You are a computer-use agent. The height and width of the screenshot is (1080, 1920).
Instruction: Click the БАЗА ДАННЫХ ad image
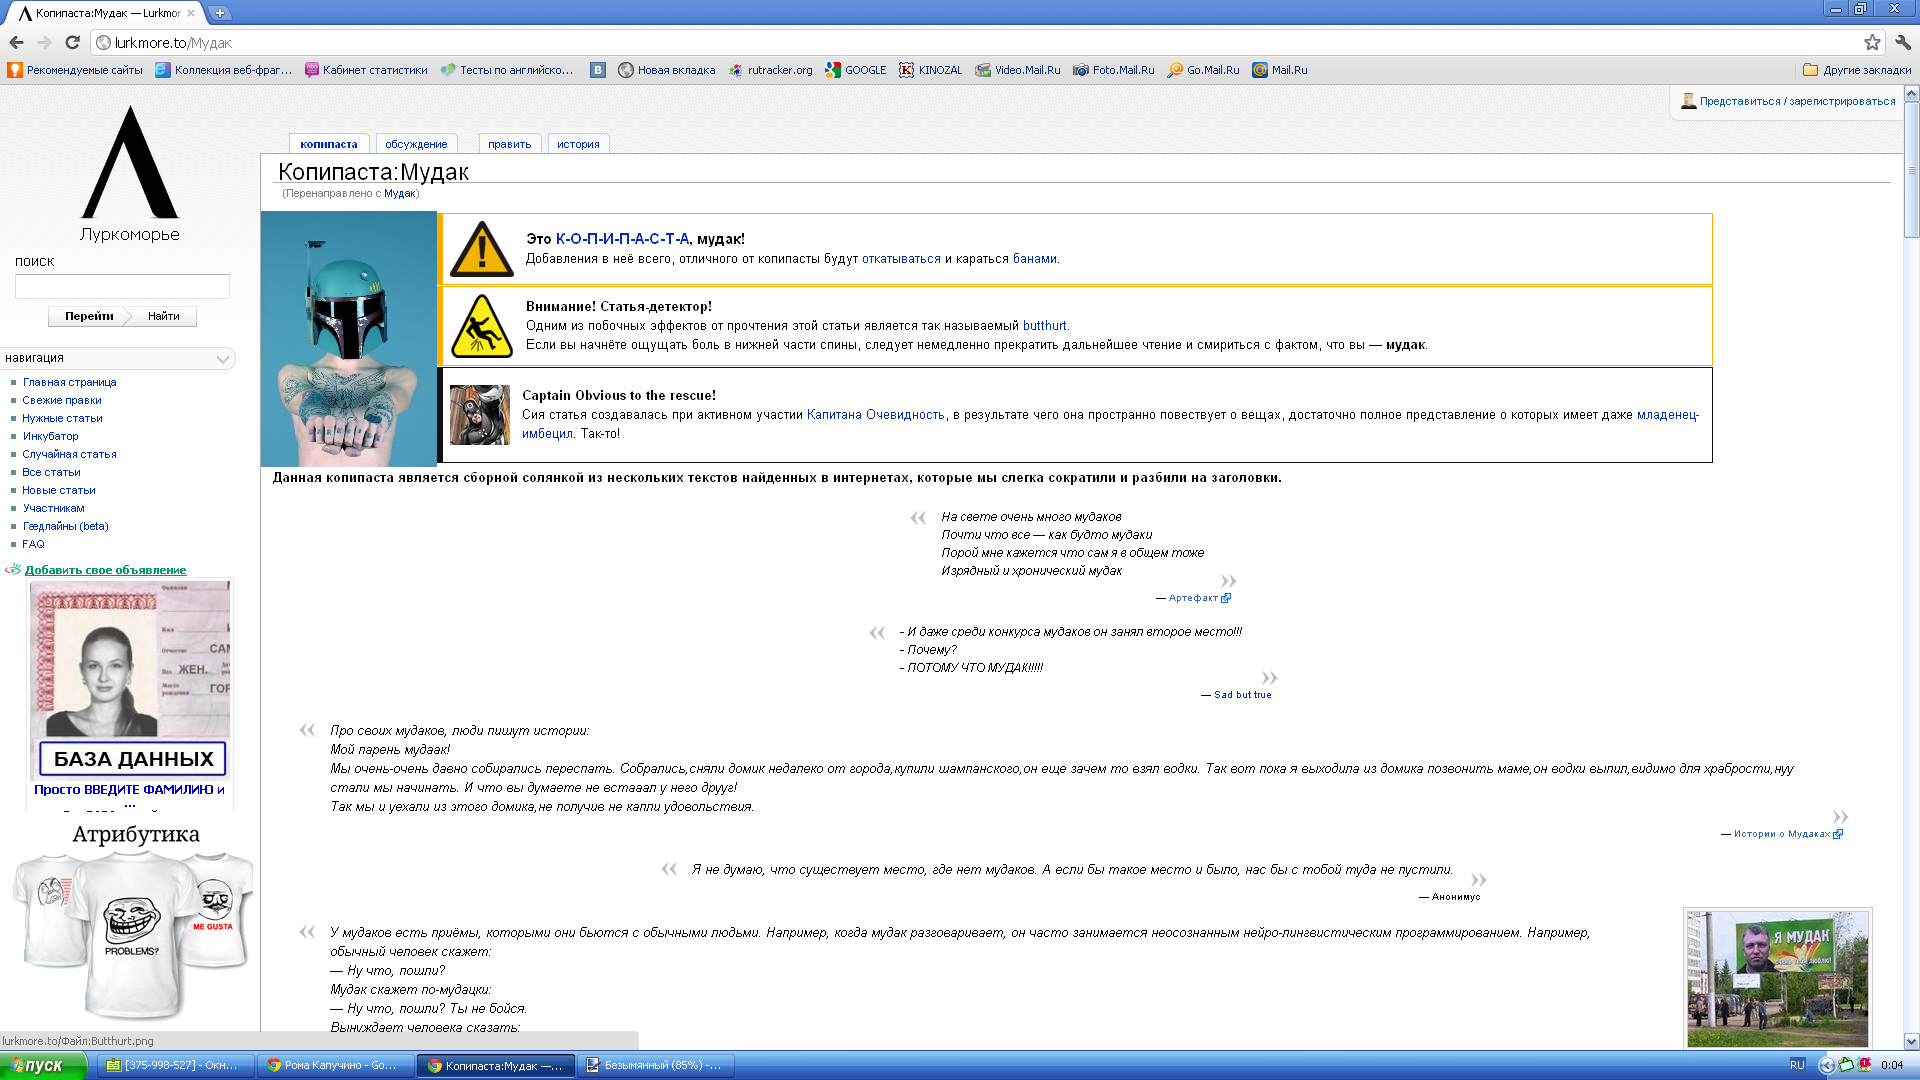tap(130, 680)
